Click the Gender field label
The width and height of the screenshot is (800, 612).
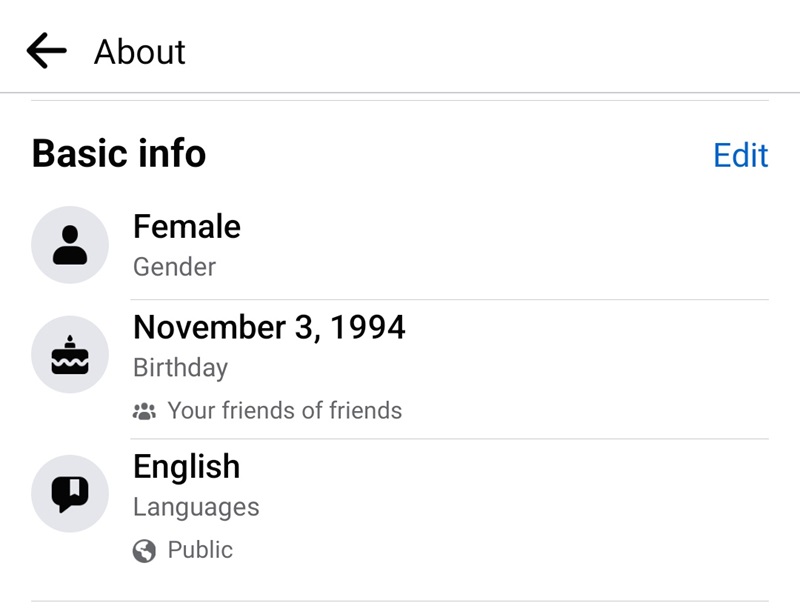[x=174, y=267]
